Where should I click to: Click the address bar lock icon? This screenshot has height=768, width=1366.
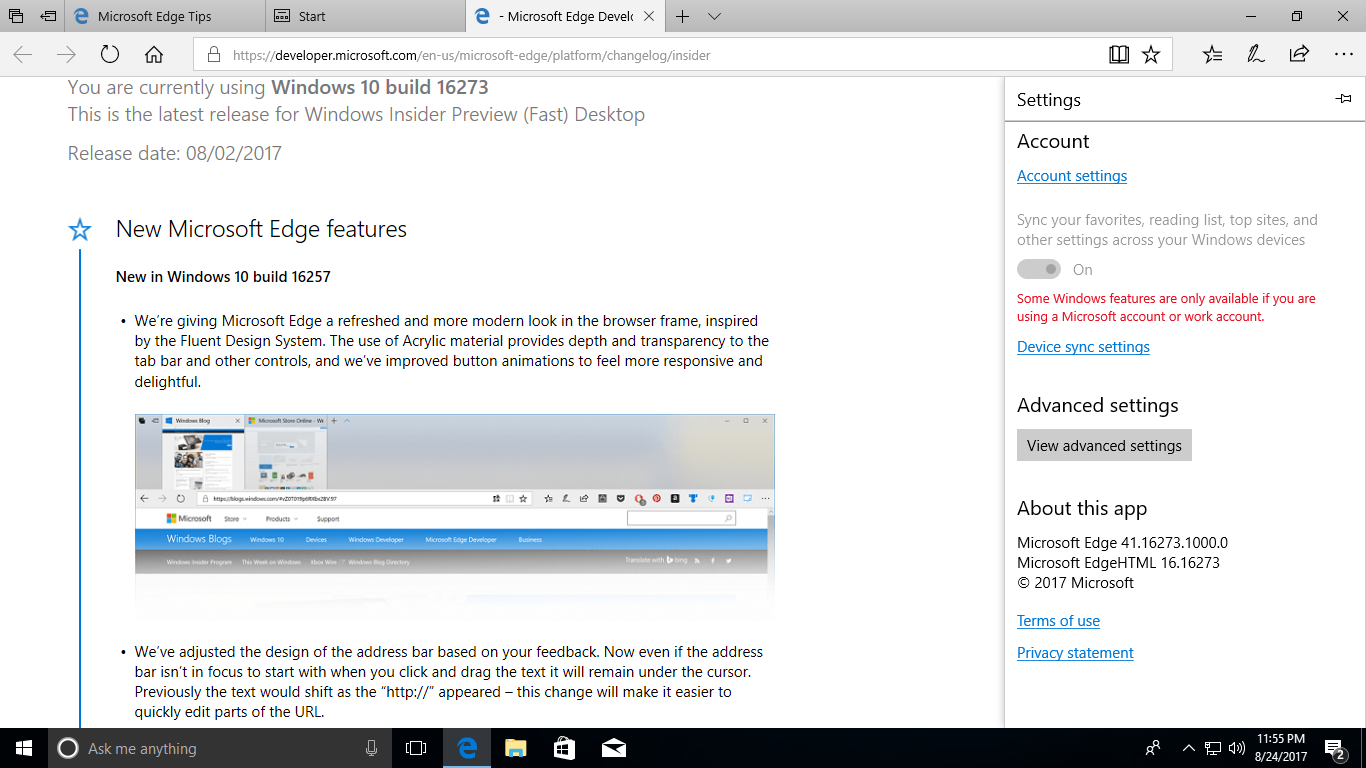point(212,55)
